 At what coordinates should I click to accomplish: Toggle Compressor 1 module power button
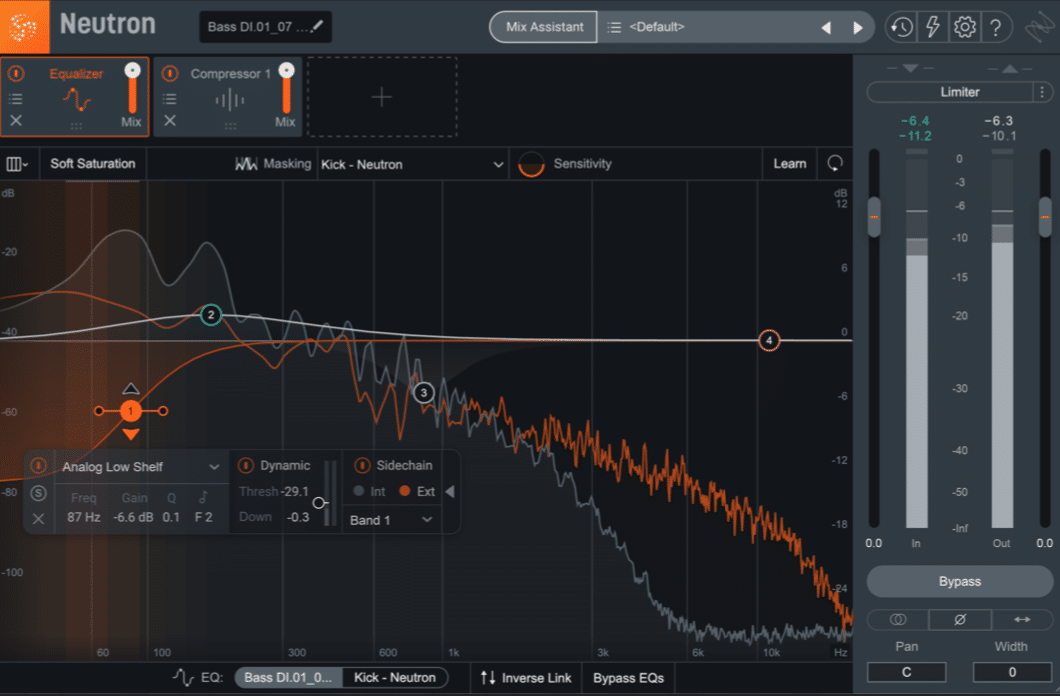tap(170, 73)
